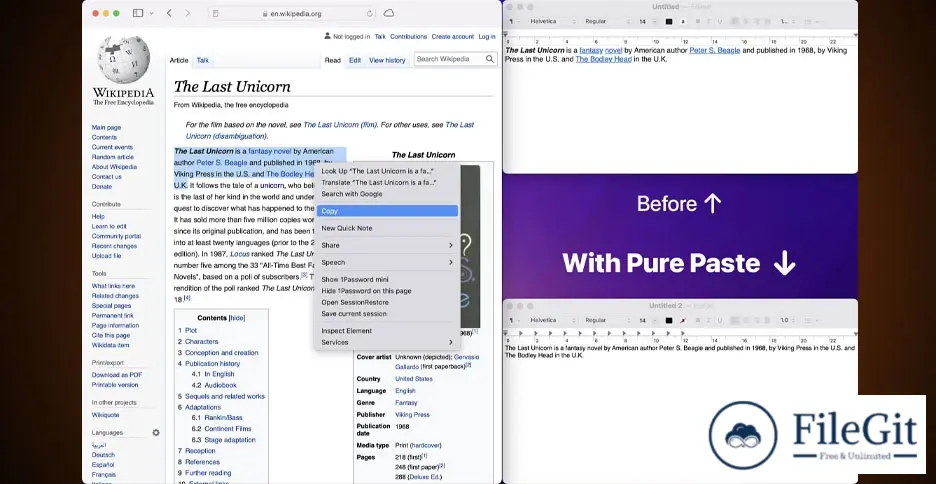Justify text in Untitled window

tap(767, 21)
